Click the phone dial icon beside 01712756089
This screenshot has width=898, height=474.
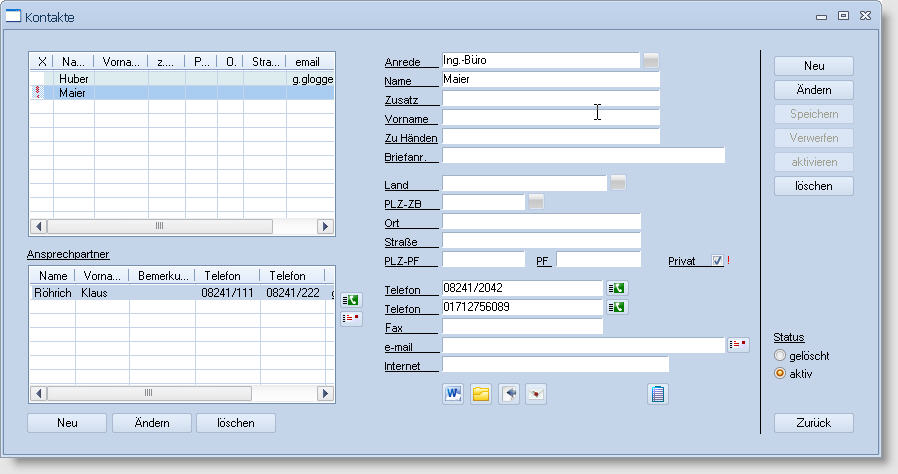click(617, 307)
